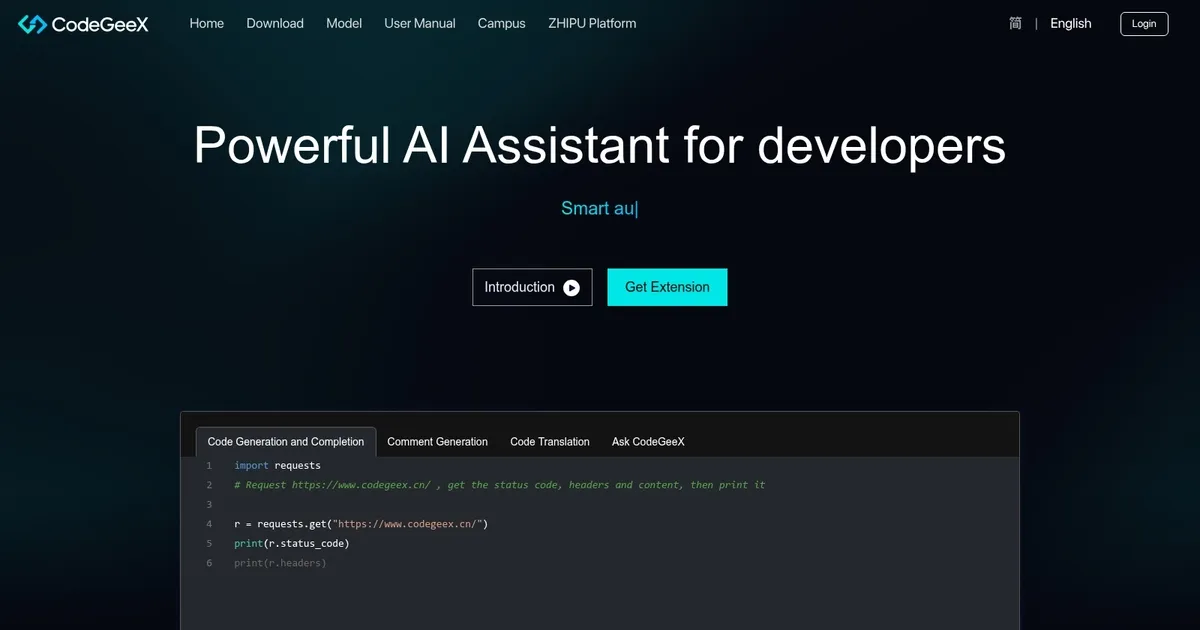
Task: Click the 'Smart au' typing subtitle
Action: tap(599, 208)
